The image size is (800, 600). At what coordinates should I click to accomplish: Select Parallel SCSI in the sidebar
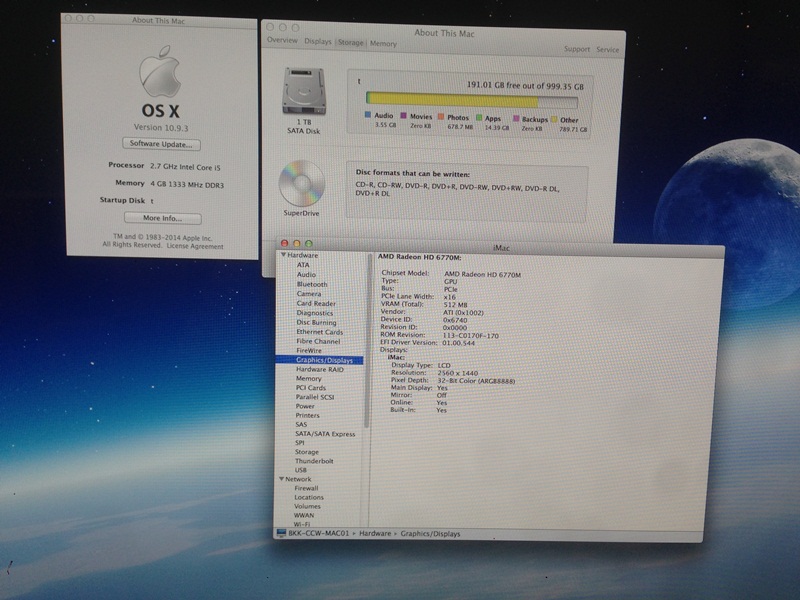pos(315,397)
